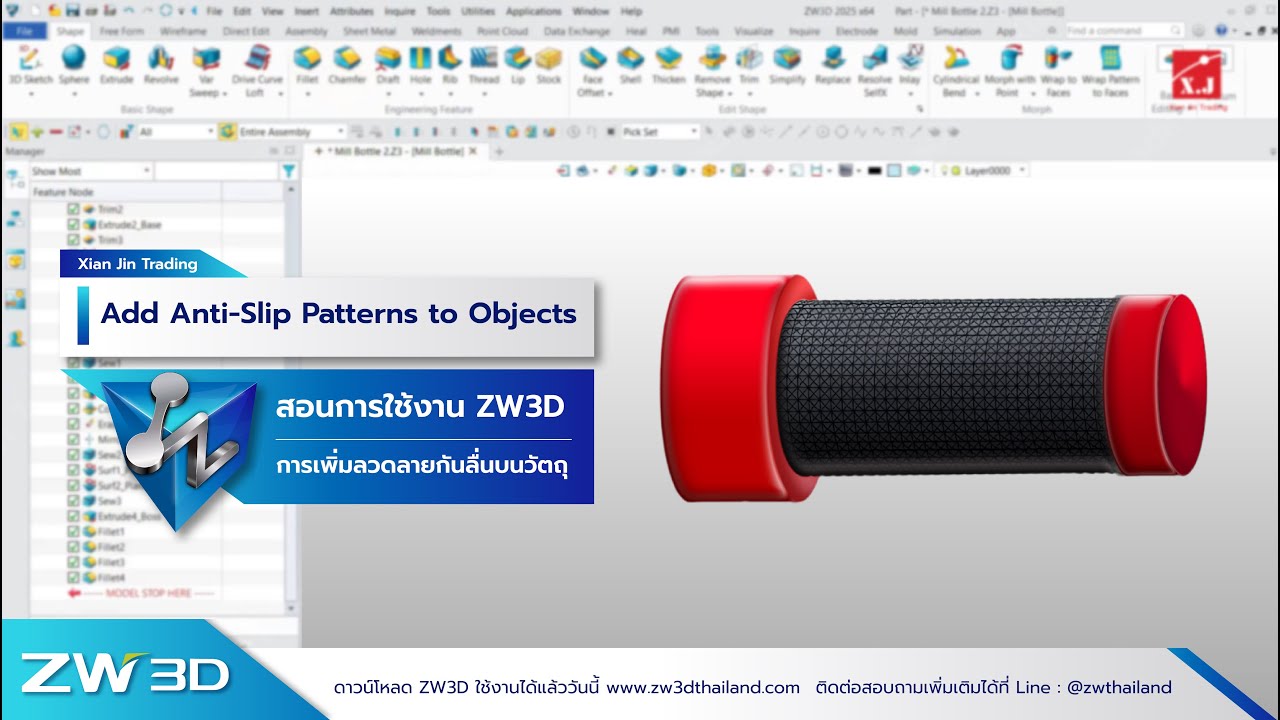Open the Attributes menu
The image size is (1280, 720).
point(352,11)
